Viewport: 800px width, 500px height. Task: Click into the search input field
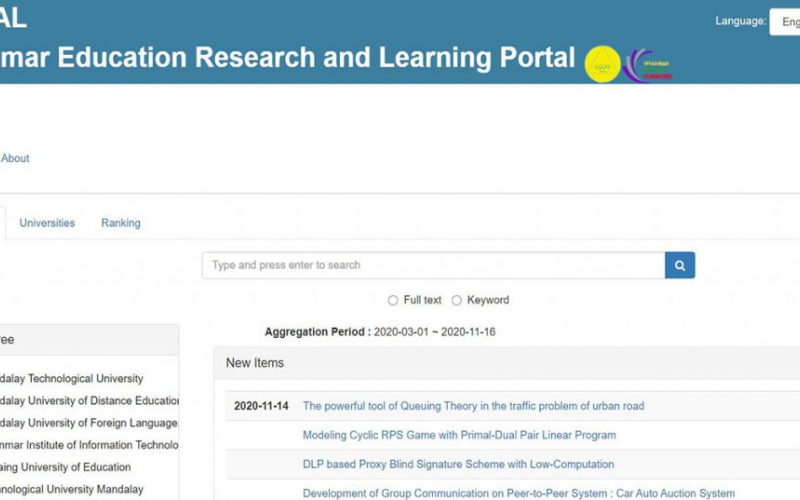433,265
